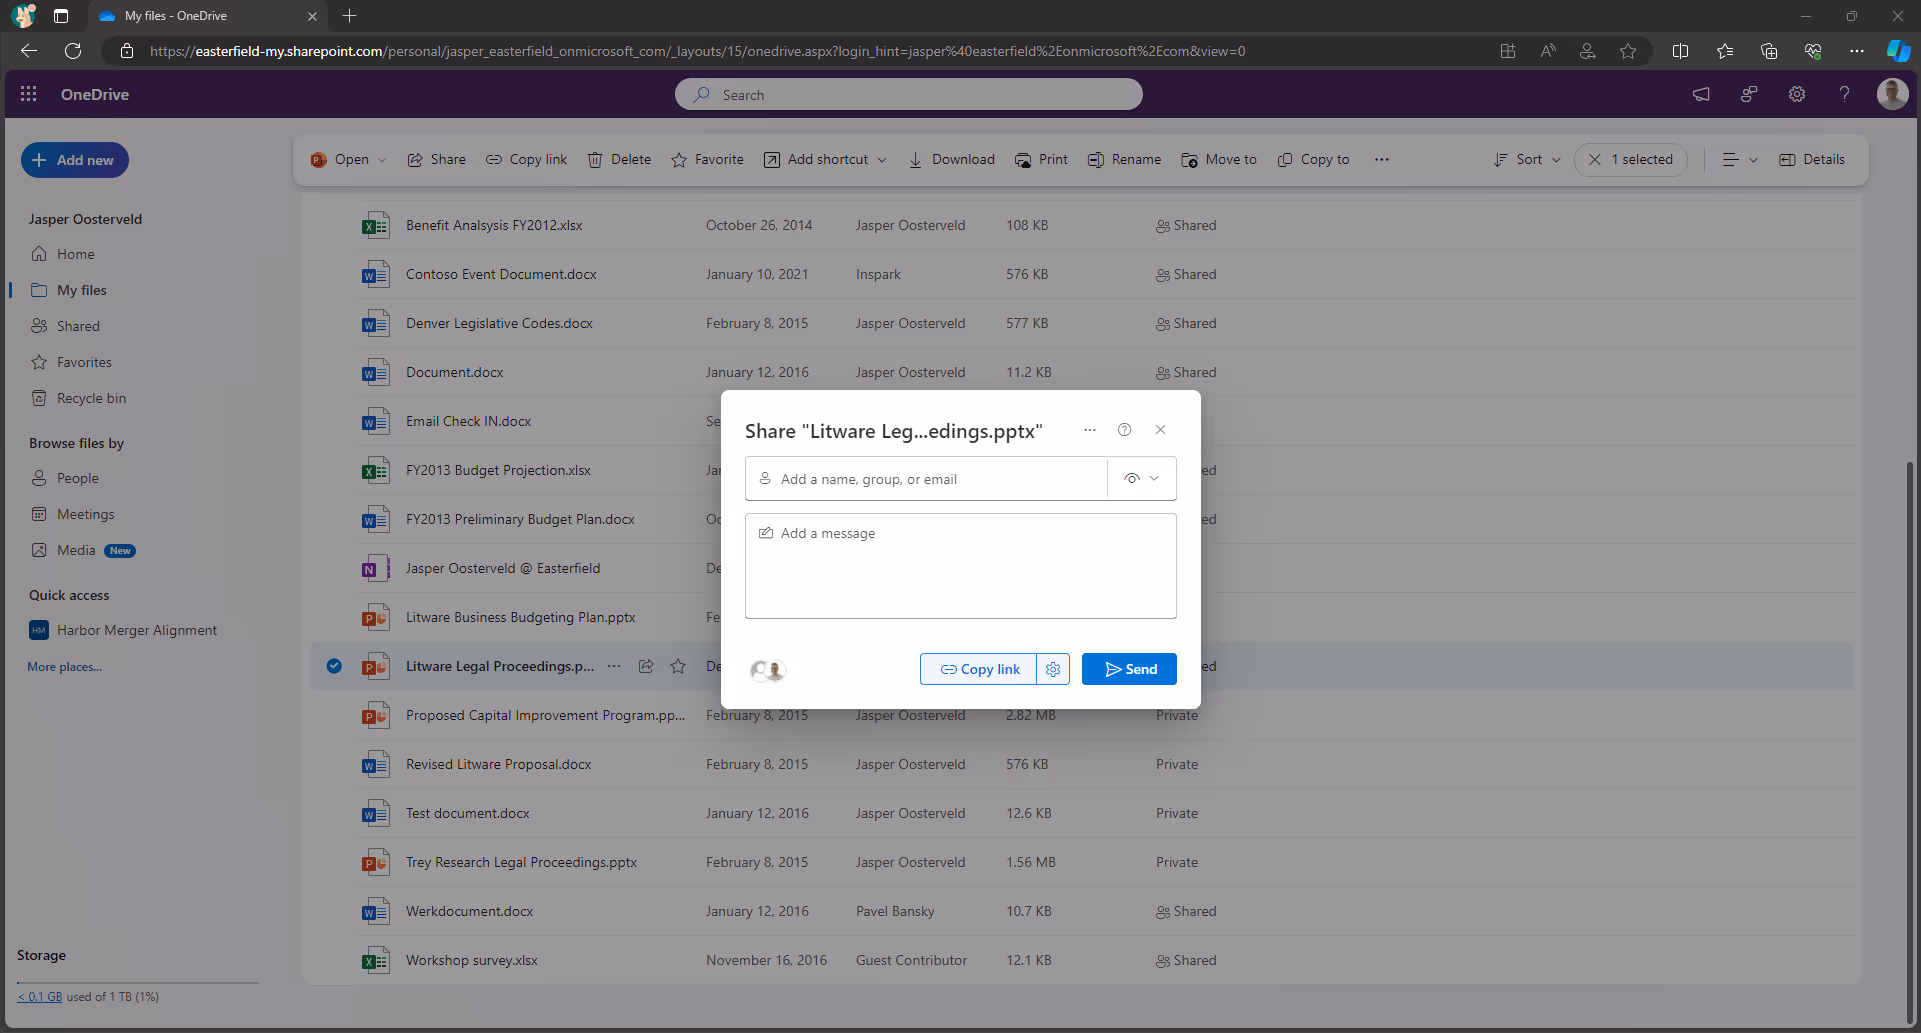Image resolution: width=1921 pixels, height=1033 pixels.
Task: Click Send in Share dialog
Action: (1129, 669)
